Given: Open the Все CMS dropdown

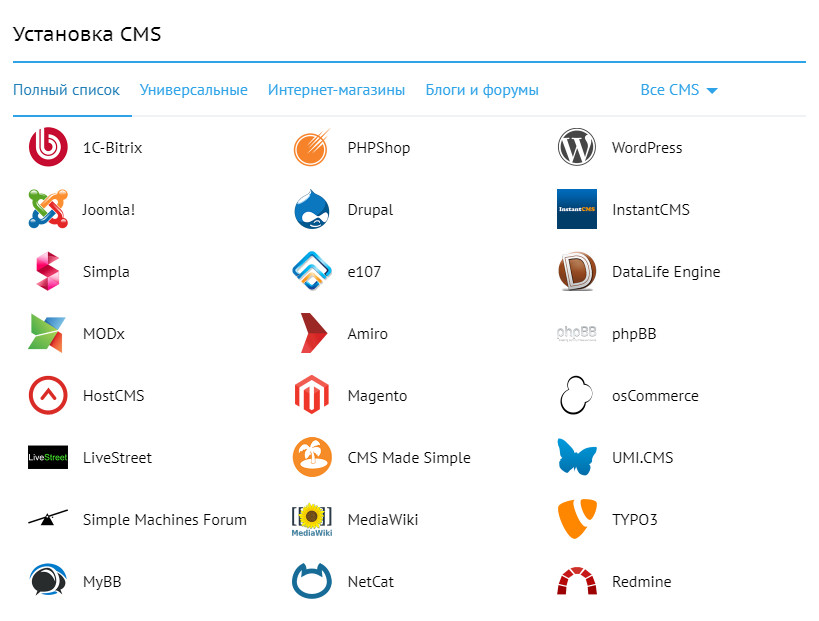Looking at the screenshot, I should [679, 90].
